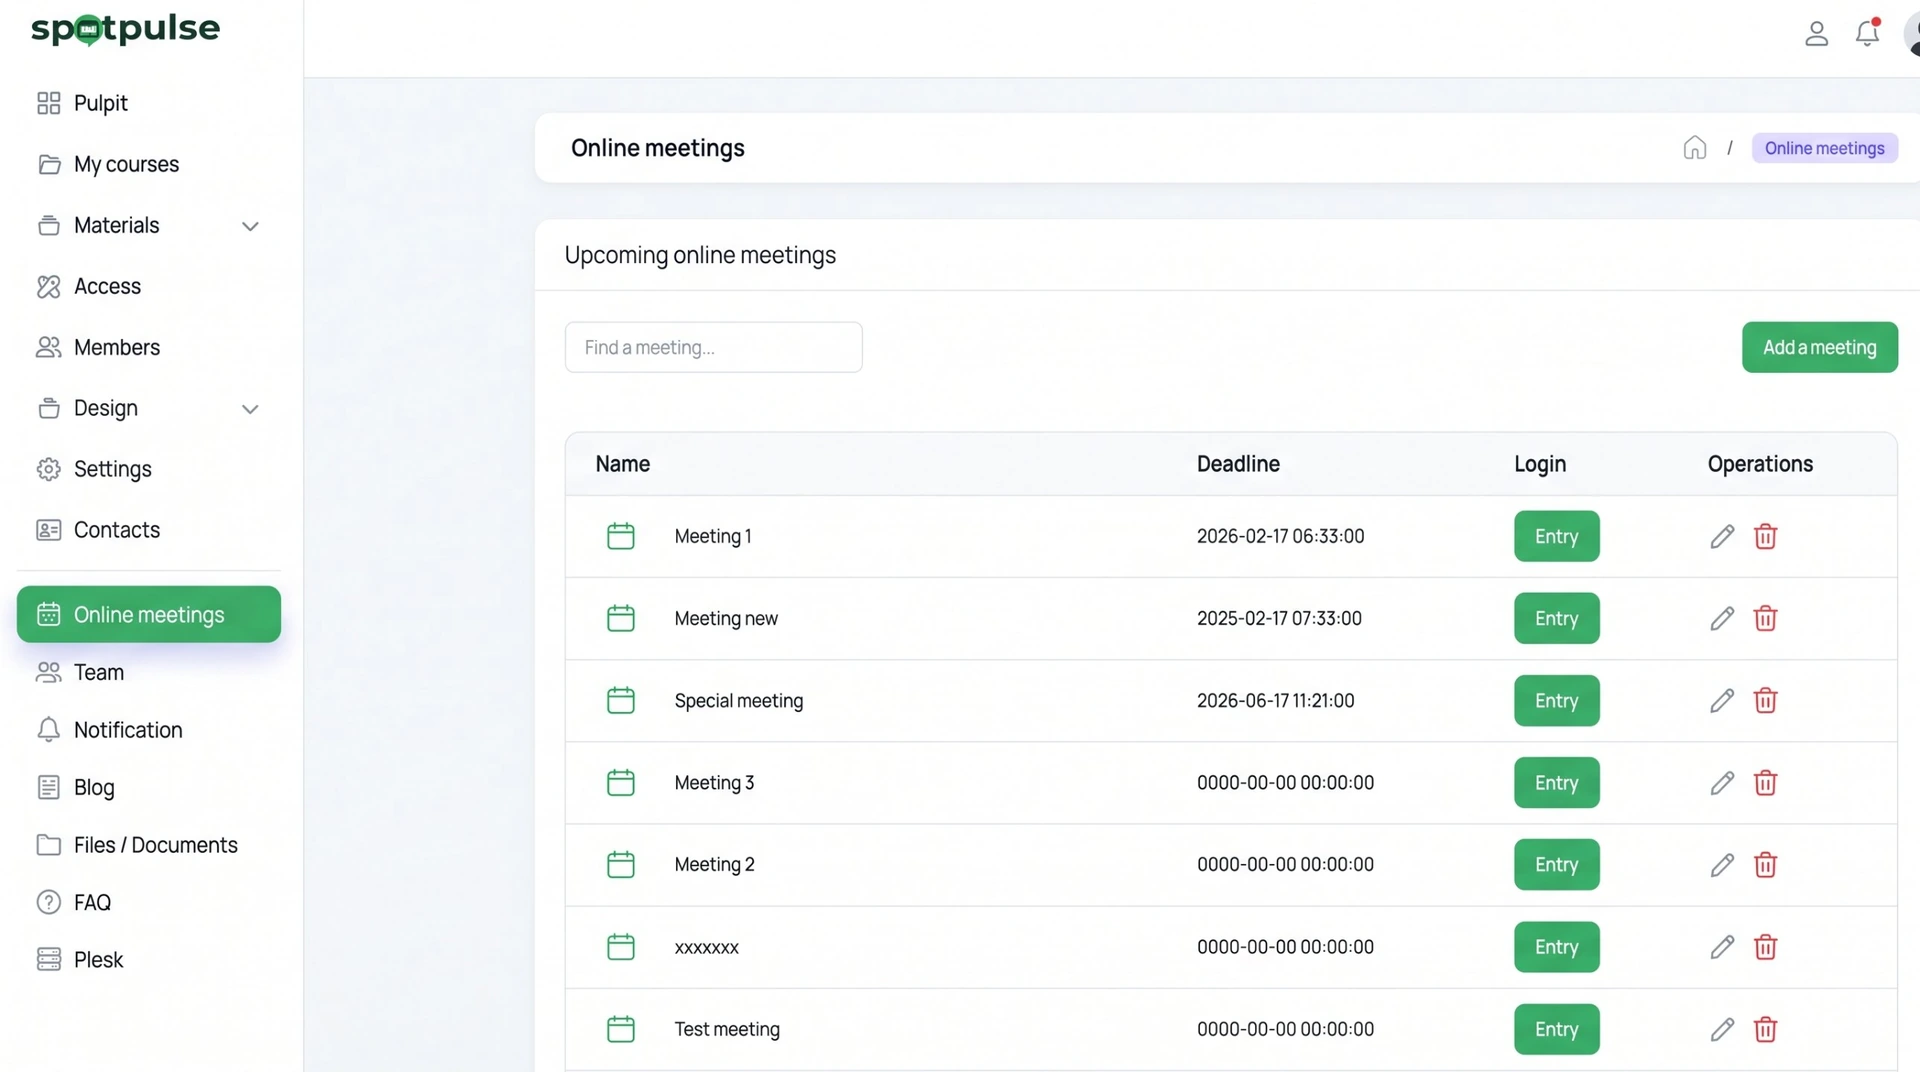Focus the Find a meeting search field
The image size is (1920, 1072).
(x=713, y=347)
